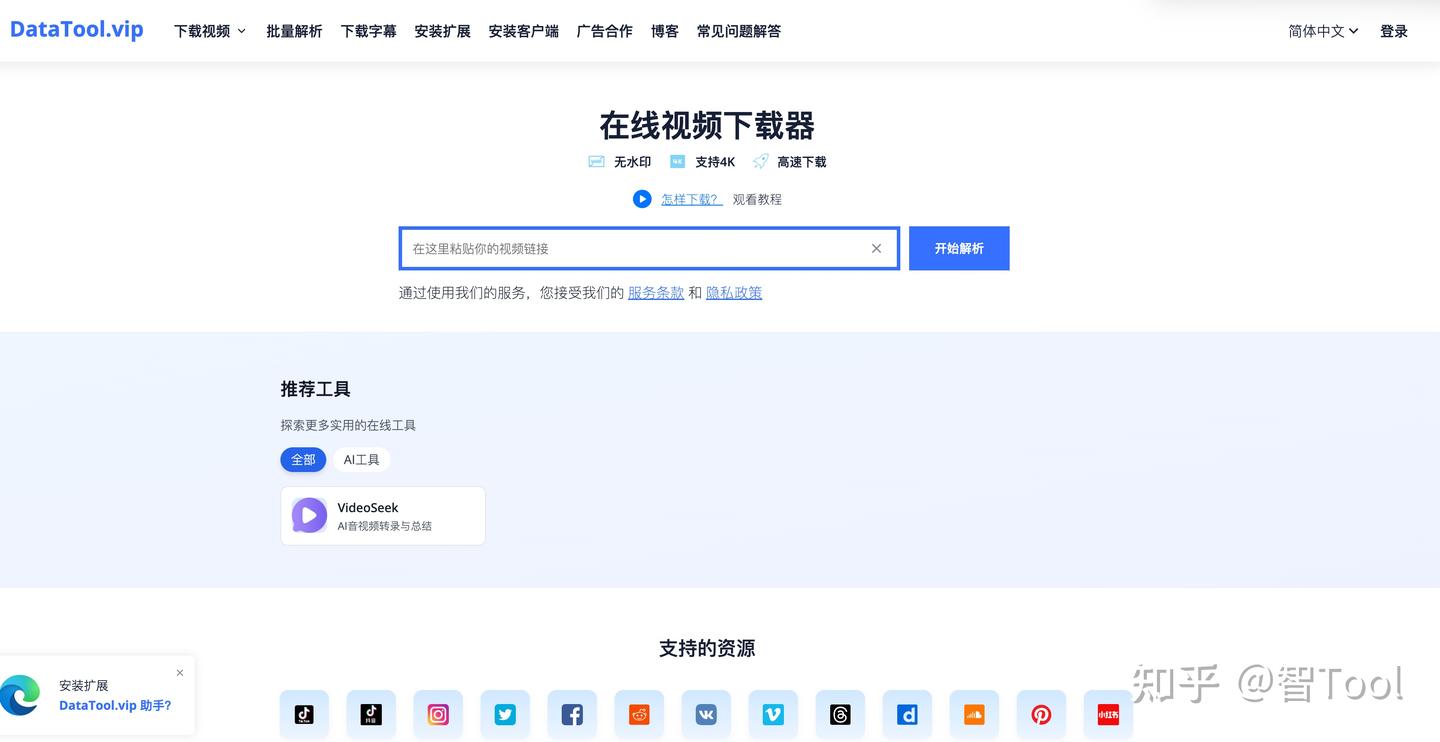Open 批量解析 in the navigation bar

pos(294,31)
